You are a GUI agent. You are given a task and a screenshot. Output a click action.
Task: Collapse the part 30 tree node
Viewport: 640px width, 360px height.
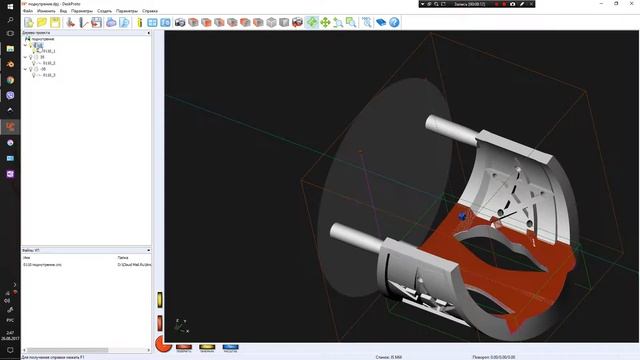pos(25,58)
